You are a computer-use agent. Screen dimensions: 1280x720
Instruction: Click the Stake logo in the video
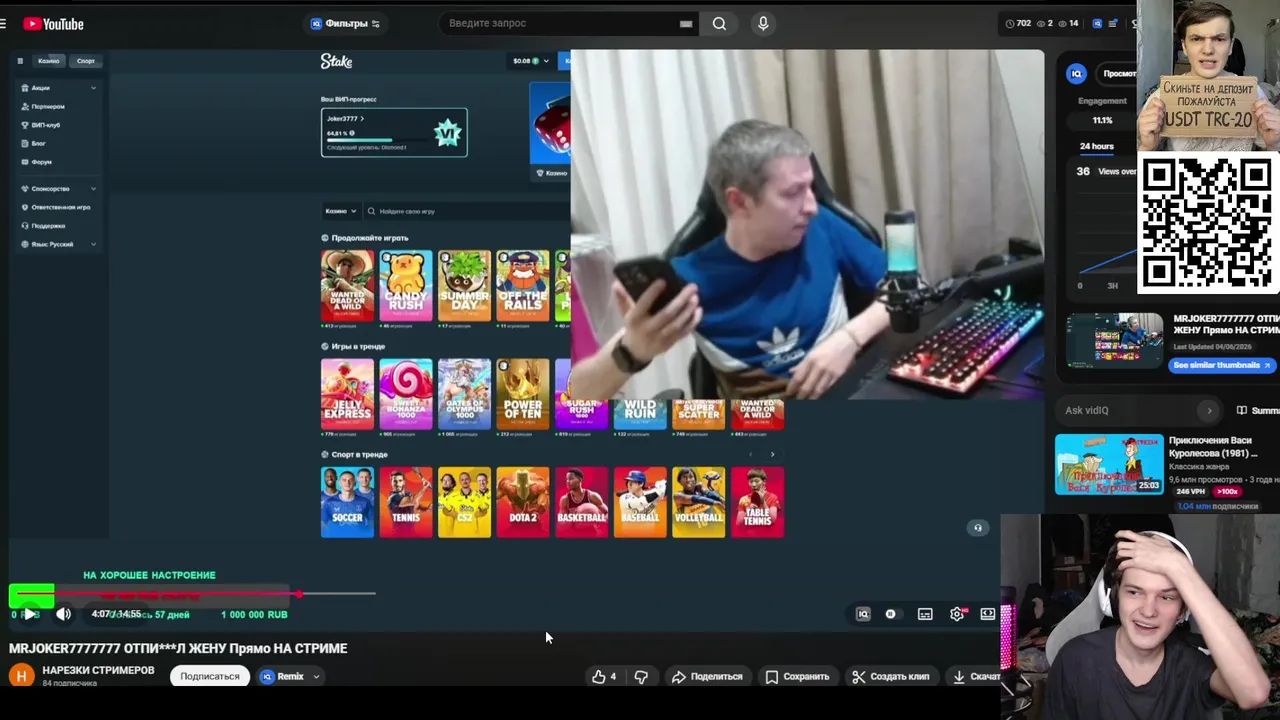[x=336, y=61]
